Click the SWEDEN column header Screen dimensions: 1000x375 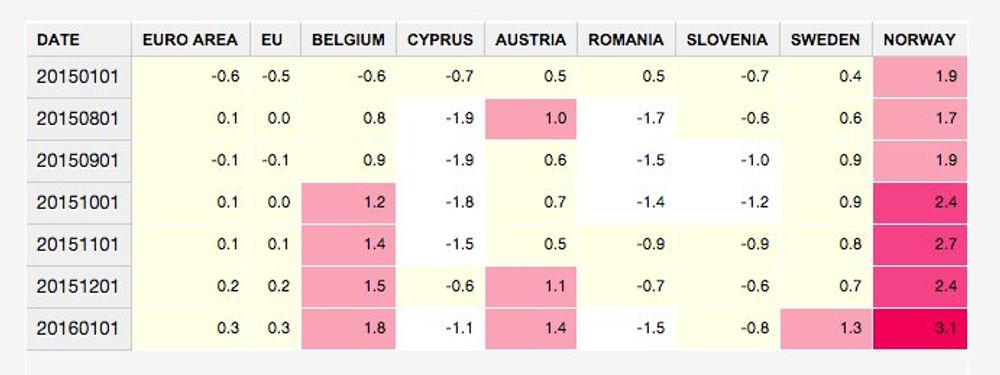click(826, 40)
